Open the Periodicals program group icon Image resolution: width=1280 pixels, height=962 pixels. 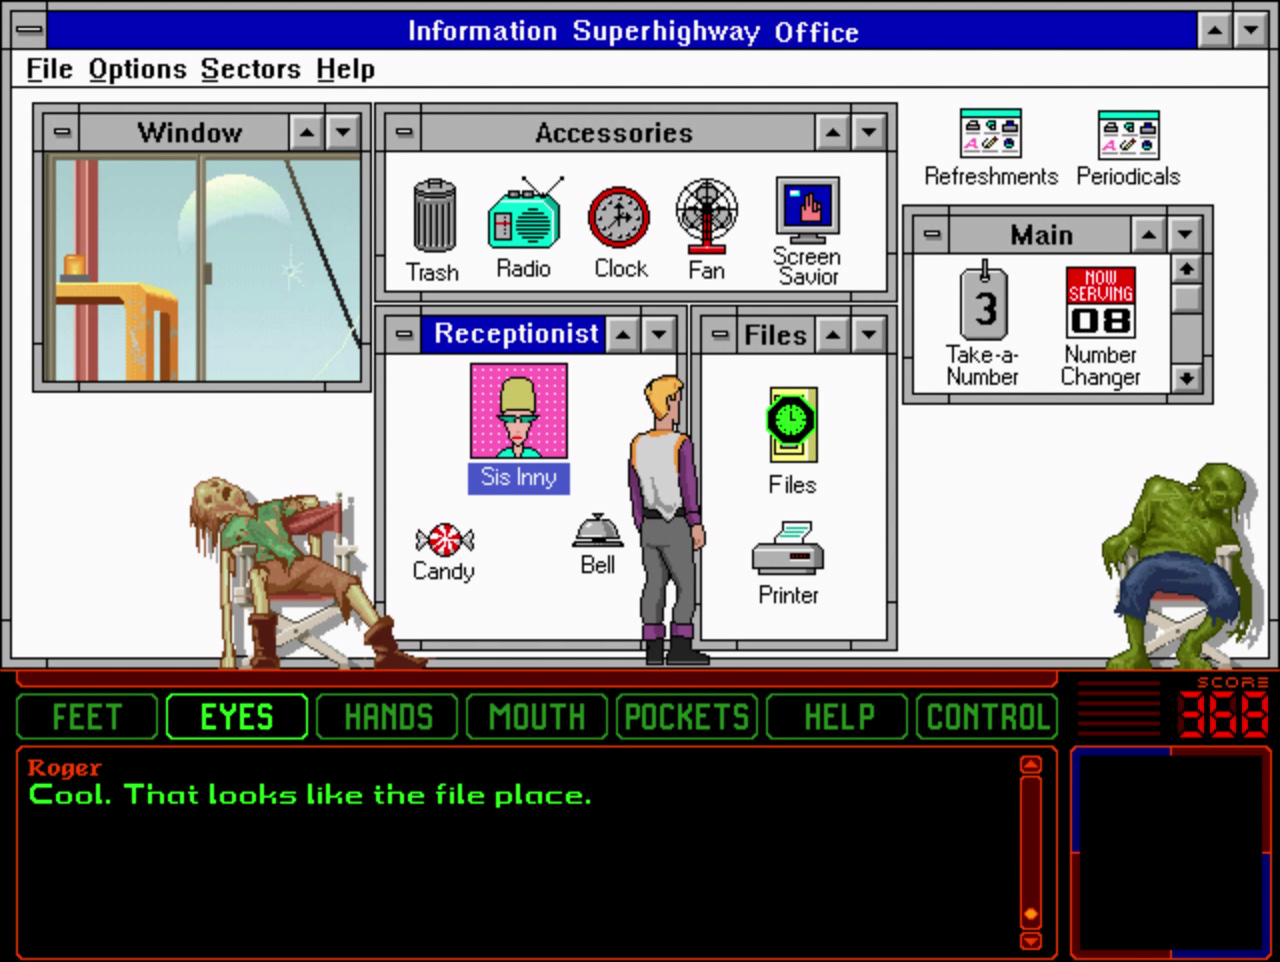point(1128,134)
